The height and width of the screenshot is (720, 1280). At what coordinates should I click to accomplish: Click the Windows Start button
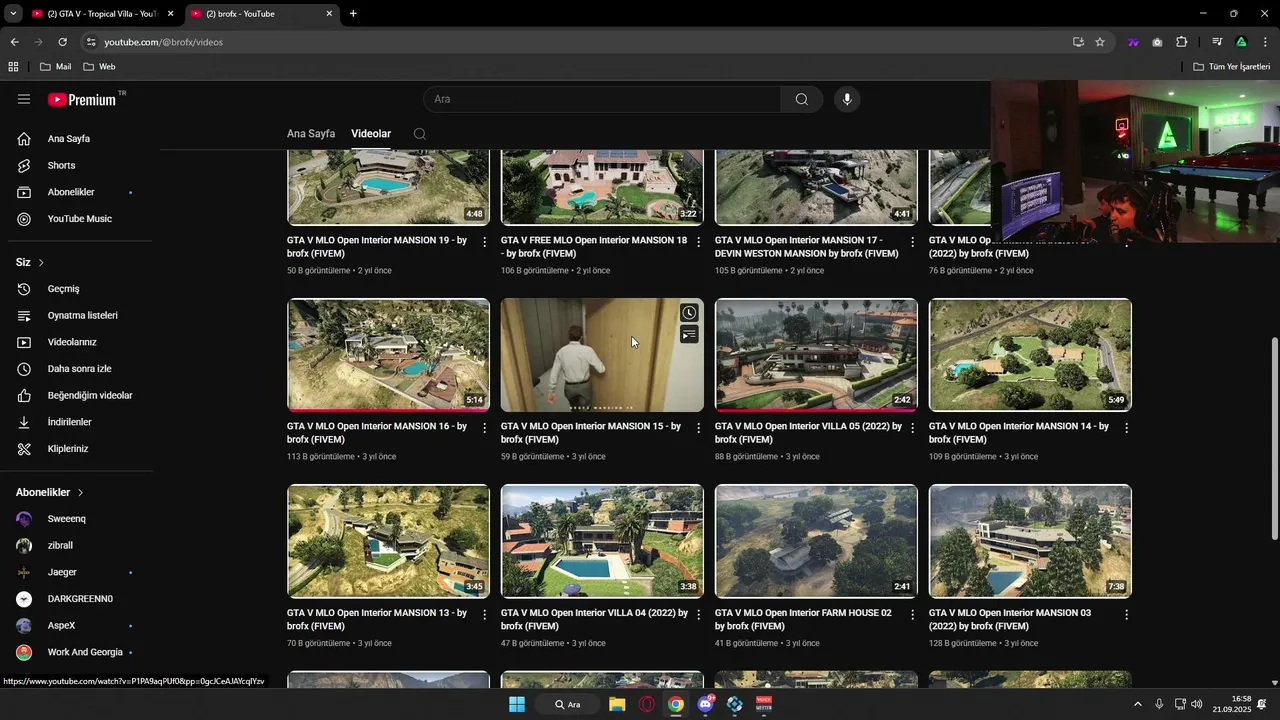(517, 704)
